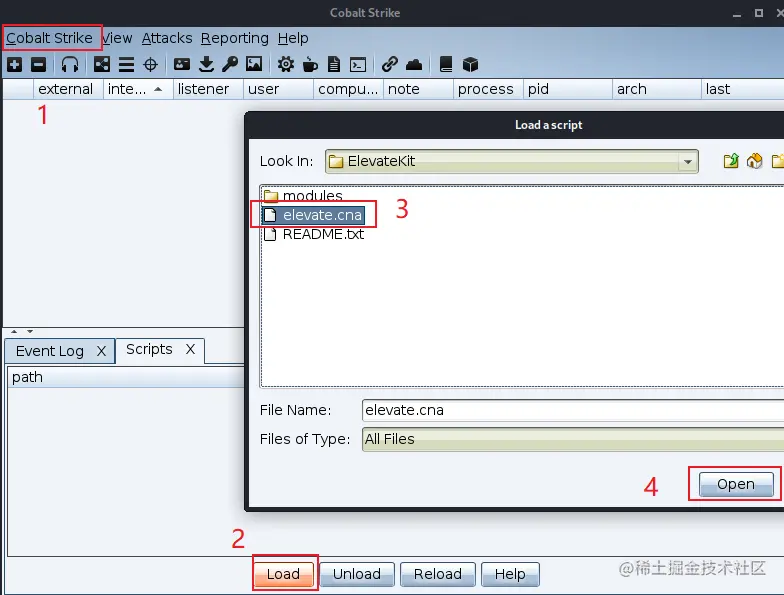The image size is (784, 595).
Task: Sort by the process column header
Action: coord(488,89)
